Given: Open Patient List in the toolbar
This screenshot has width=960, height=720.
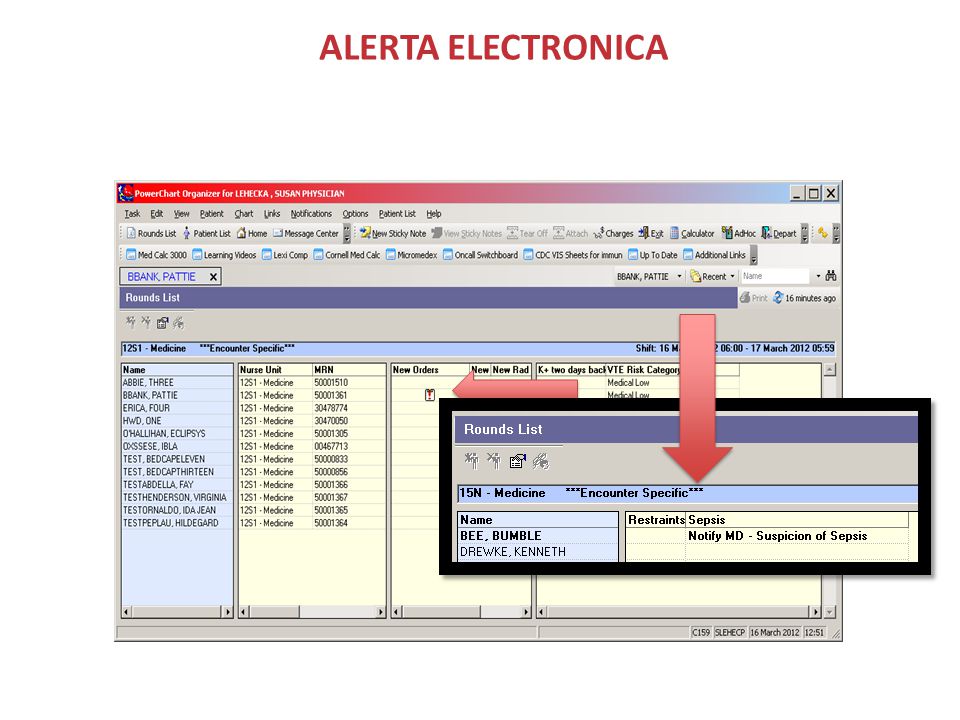Looking at the screenshot, I should tap(206, 233).
